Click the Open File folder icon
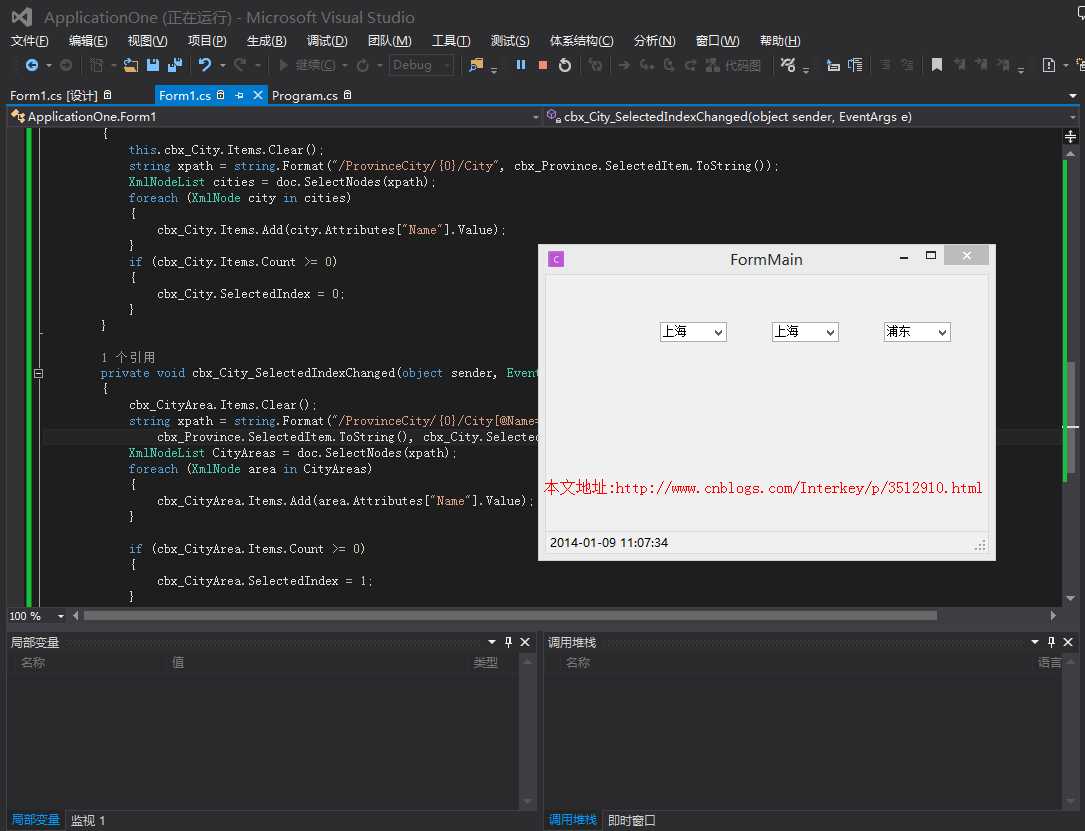The height and width of the screenshot is (831, 1085). 131,65
